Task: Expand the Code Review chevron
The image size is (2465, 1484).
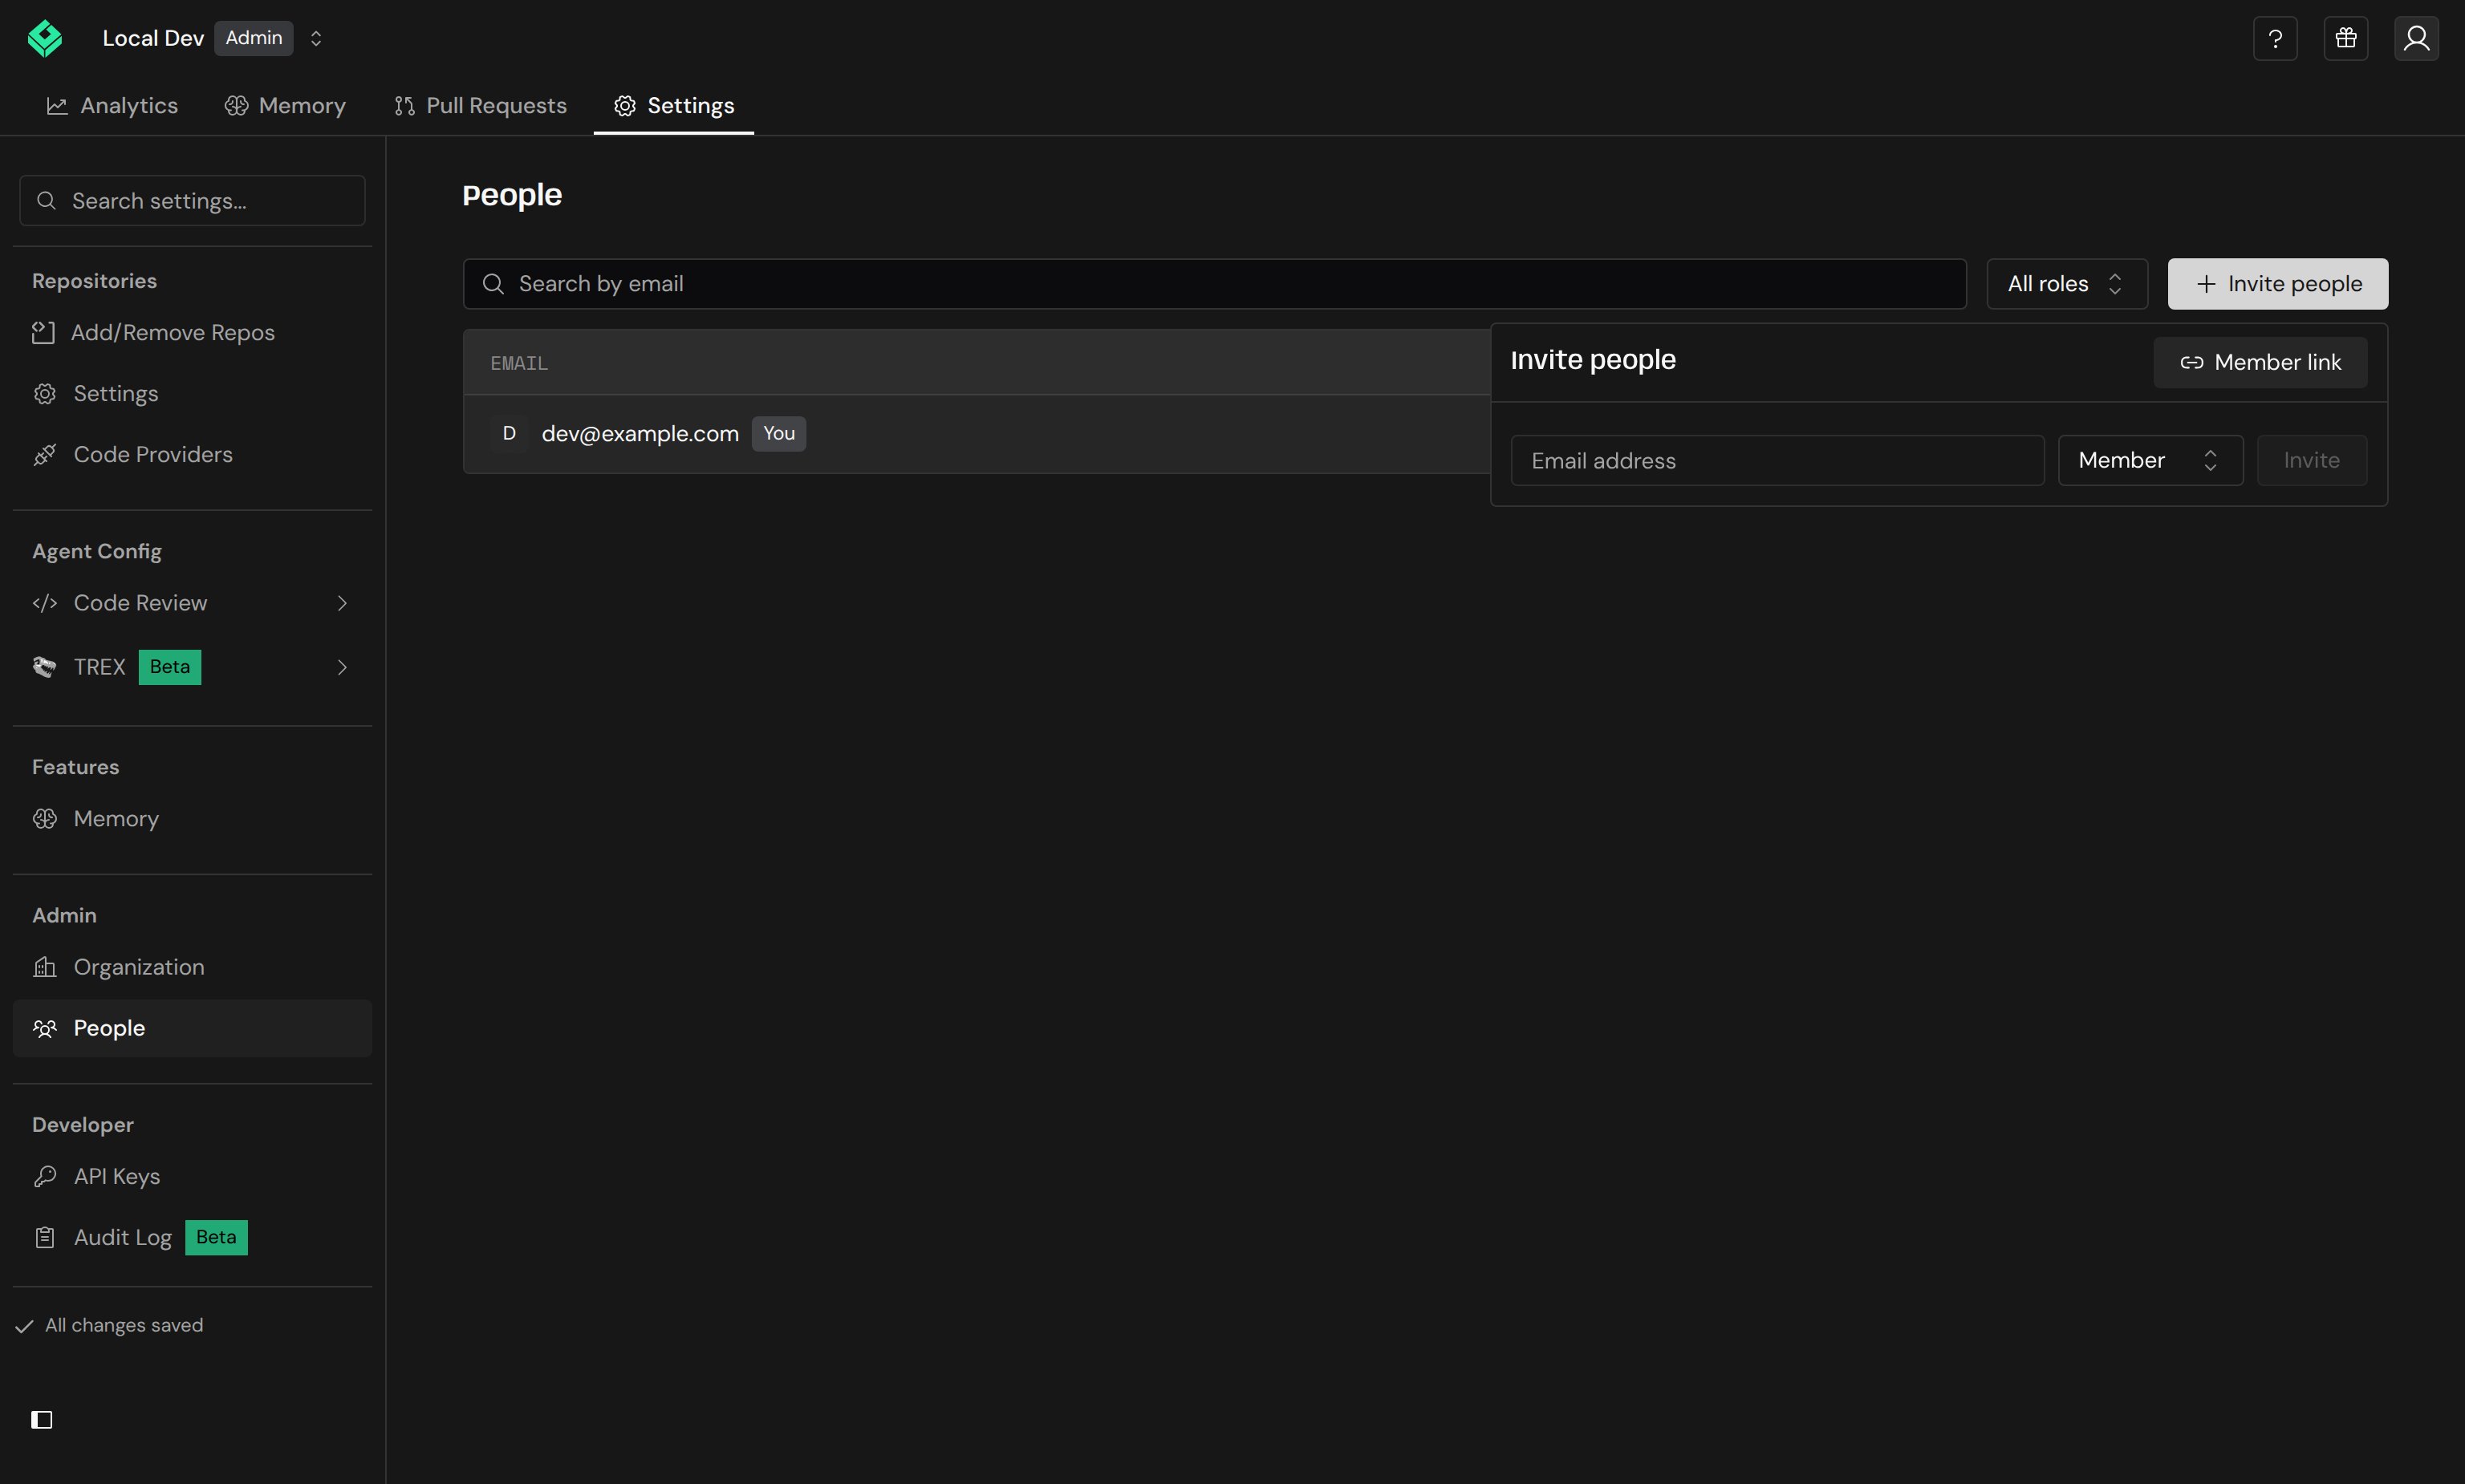Action: click(x=342, y=603)
